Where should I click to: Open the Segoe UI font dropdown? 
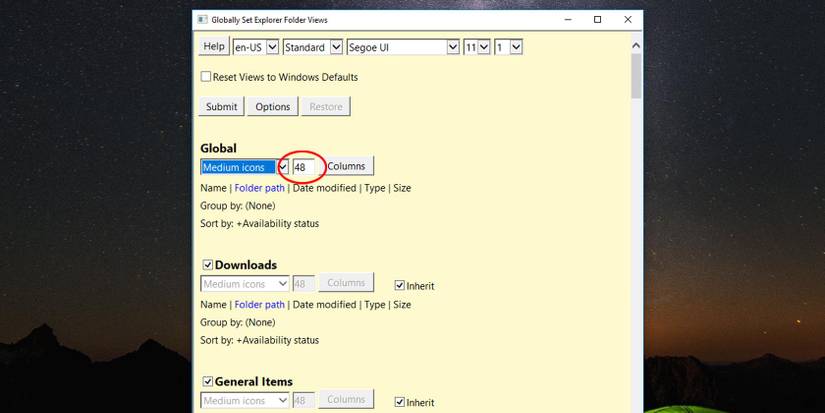point(403,47)
